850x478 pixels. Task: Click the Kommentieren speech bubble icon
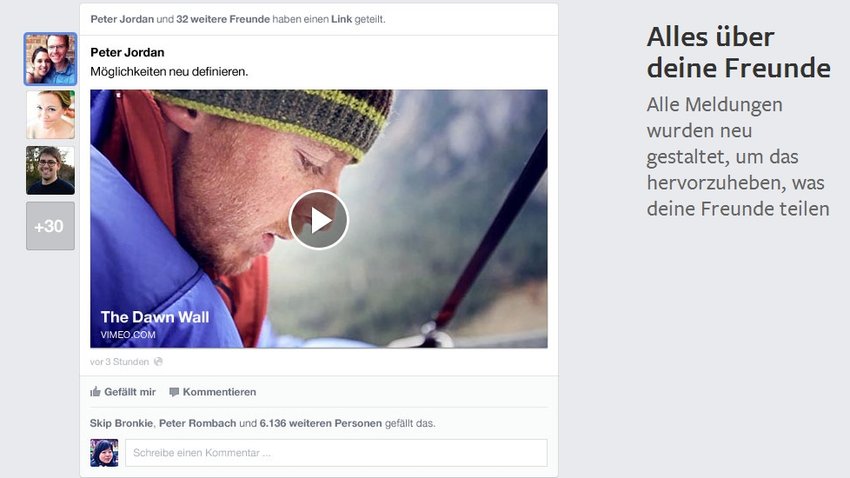[x=174, y=392]
